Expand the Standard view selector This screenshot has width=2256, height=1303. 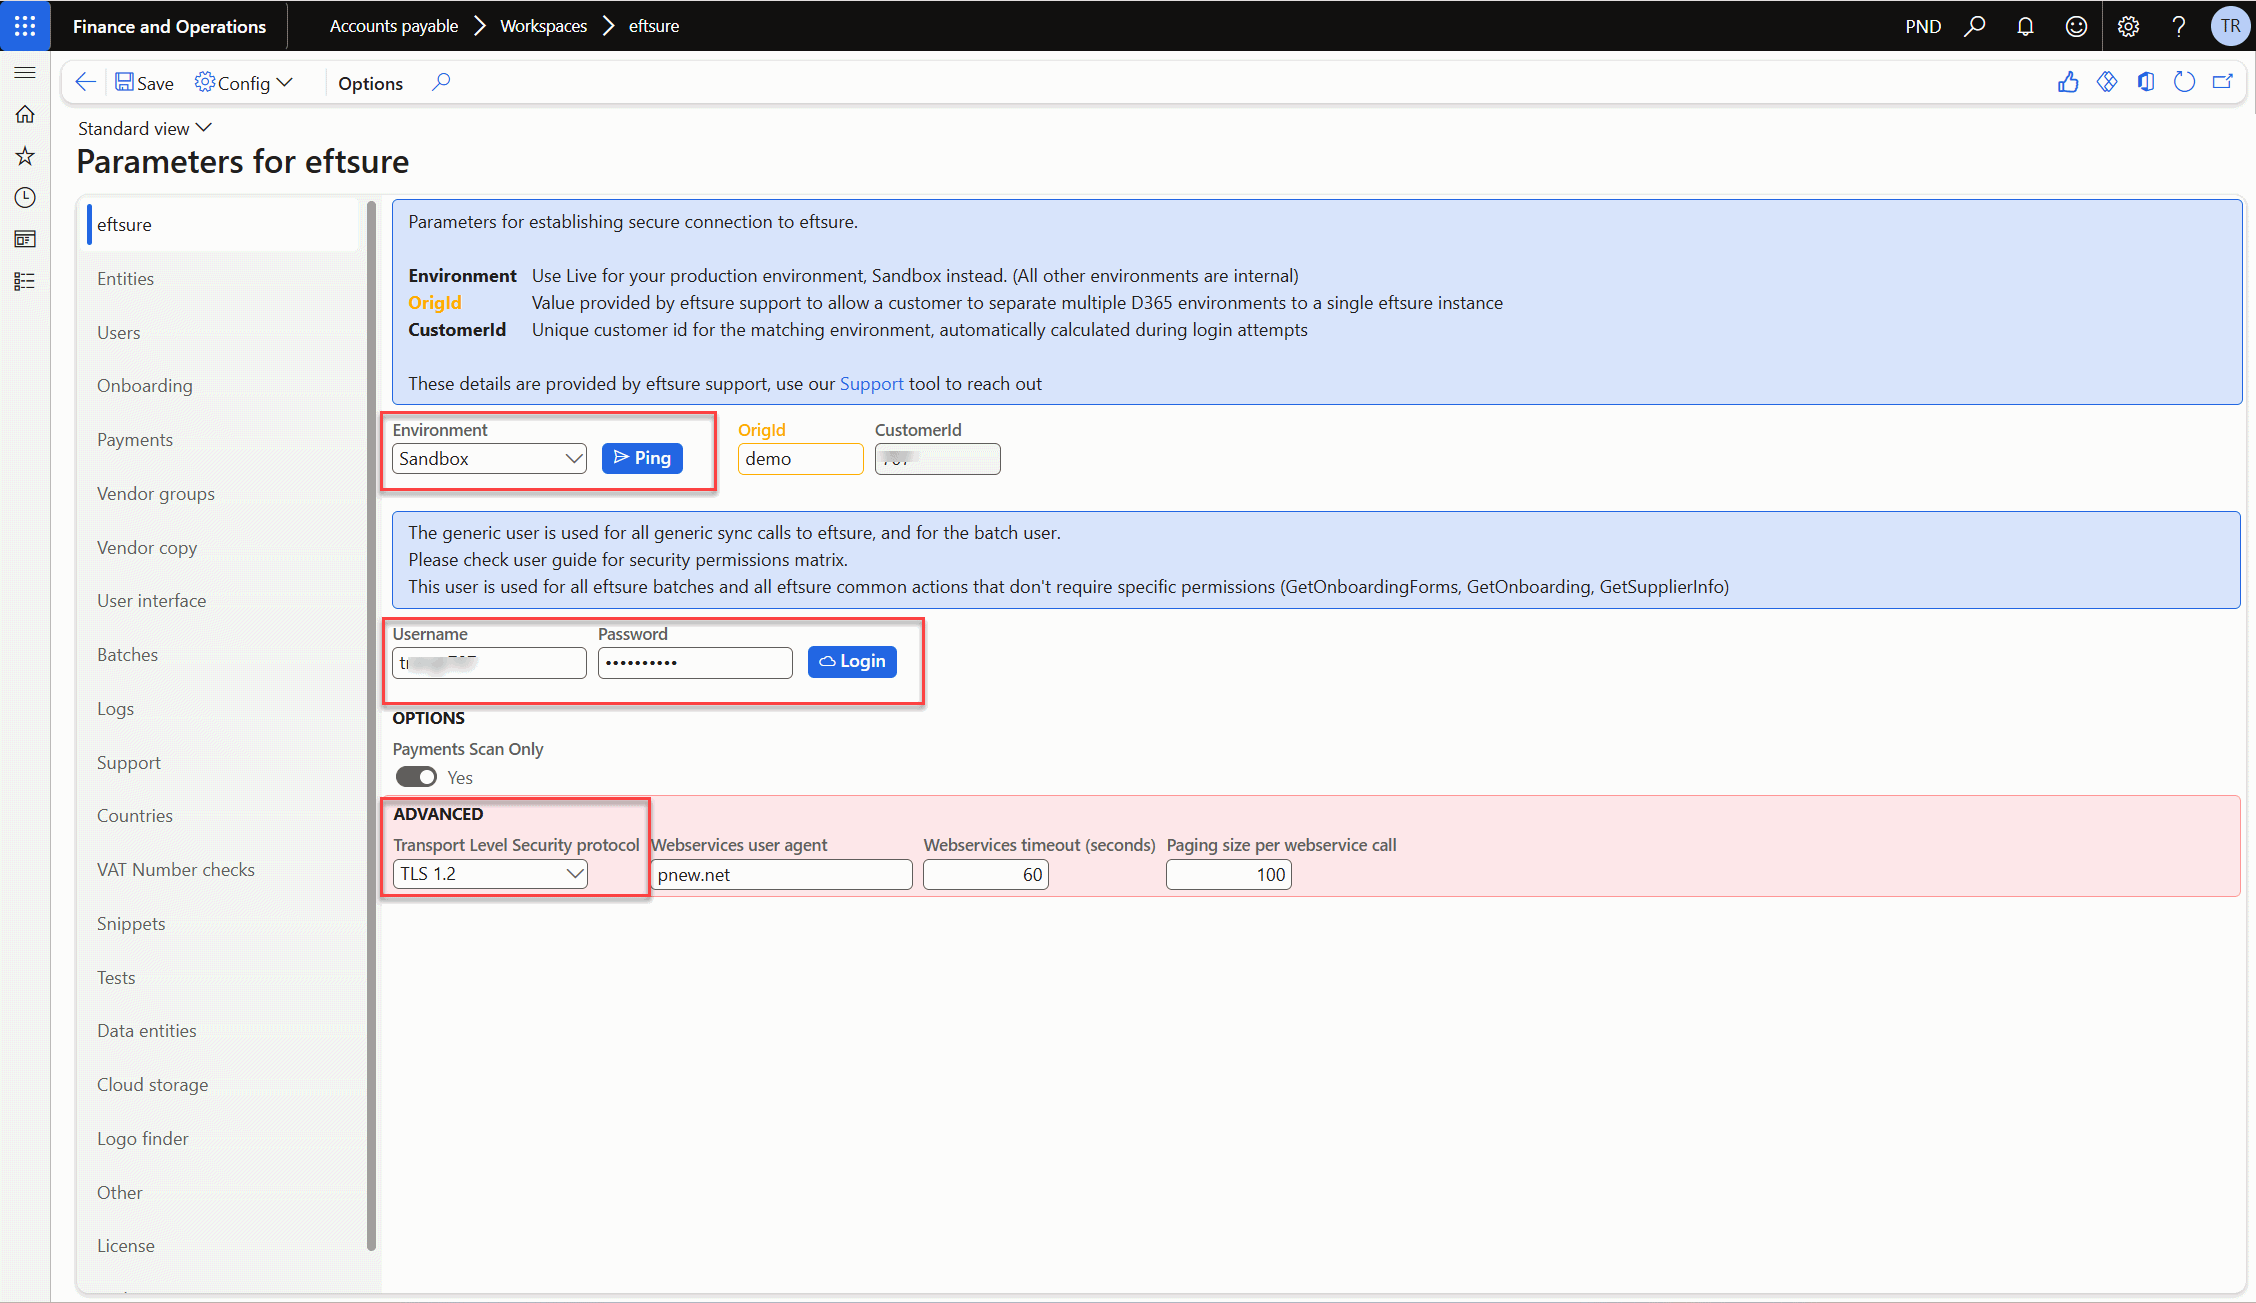[x=145, y=129]
